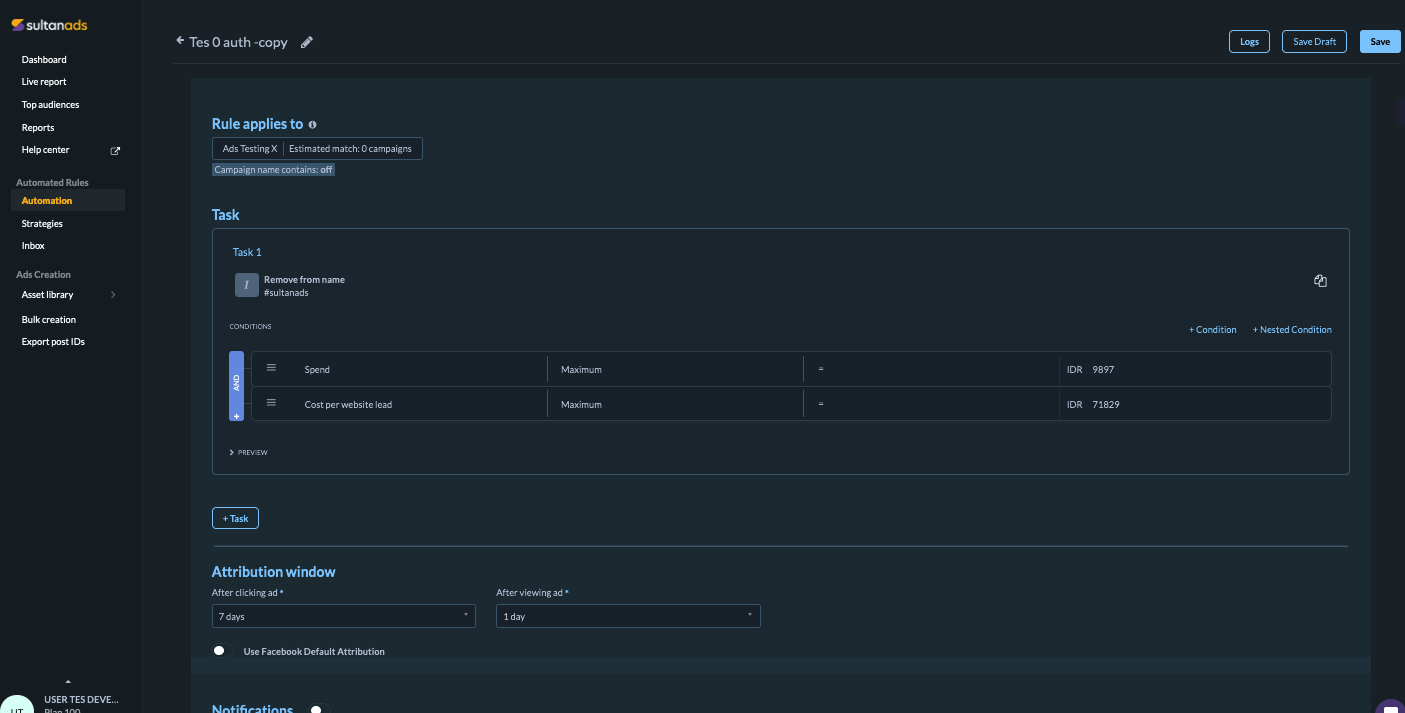Turn on the Notifications toggle

click(317, 709)
